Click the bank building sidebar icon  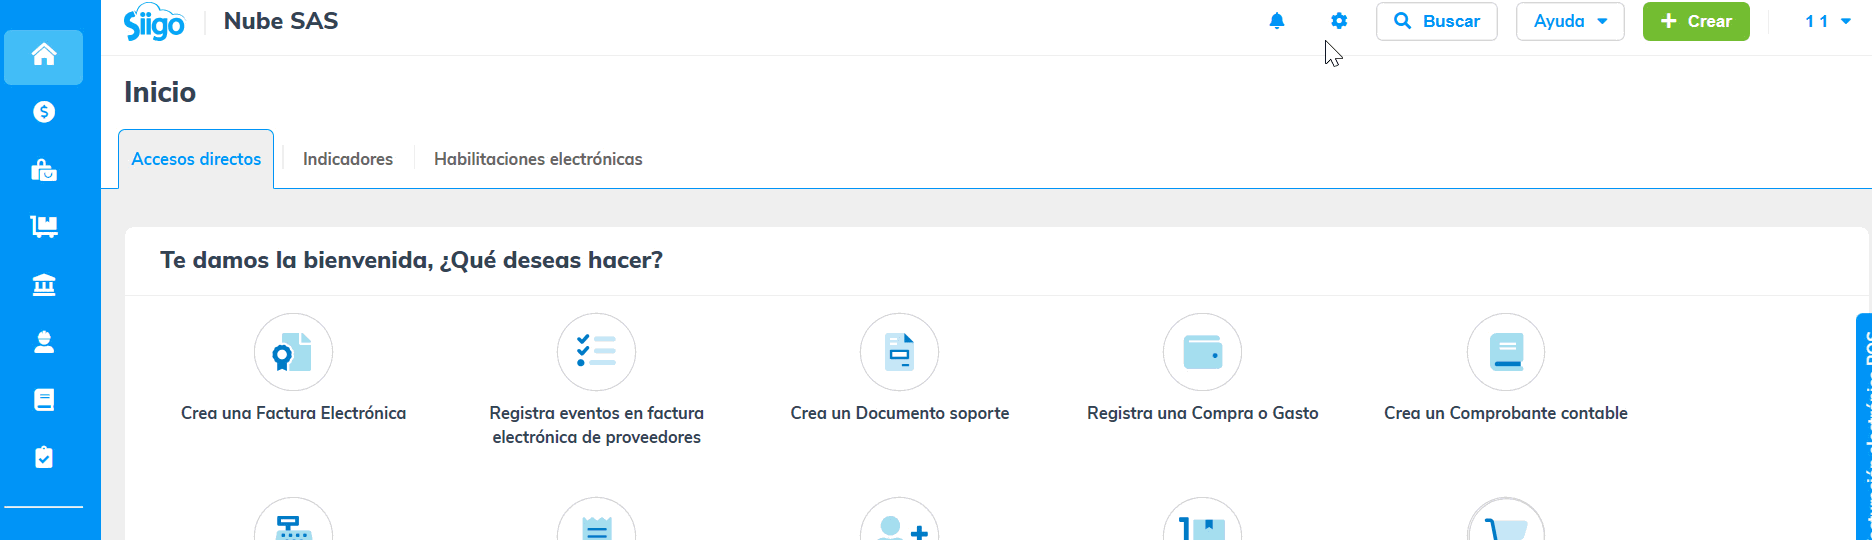44,286
